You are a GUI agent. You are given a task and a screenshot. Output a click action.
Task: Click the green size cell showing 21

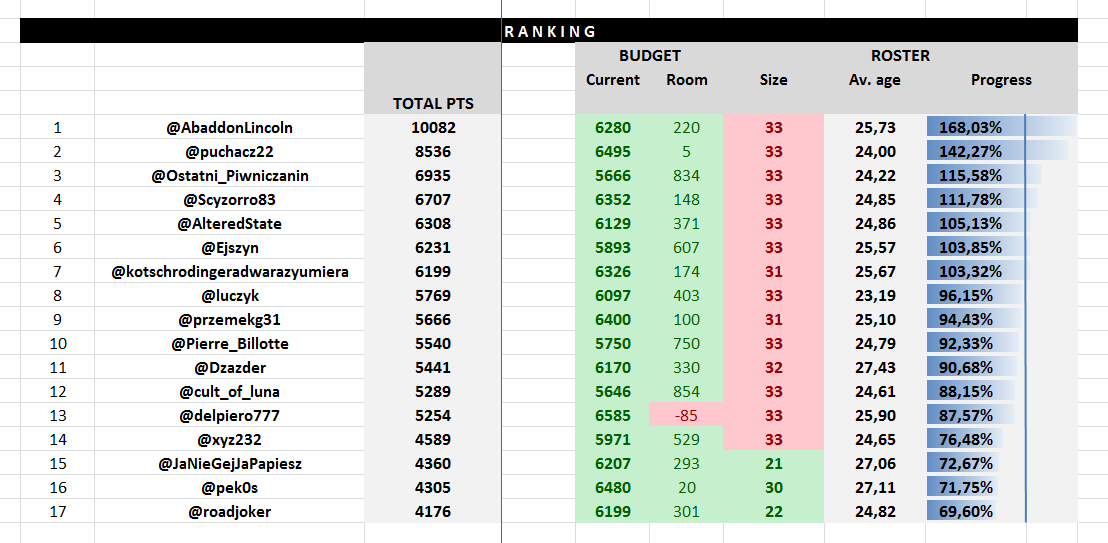tap(773, 464)
